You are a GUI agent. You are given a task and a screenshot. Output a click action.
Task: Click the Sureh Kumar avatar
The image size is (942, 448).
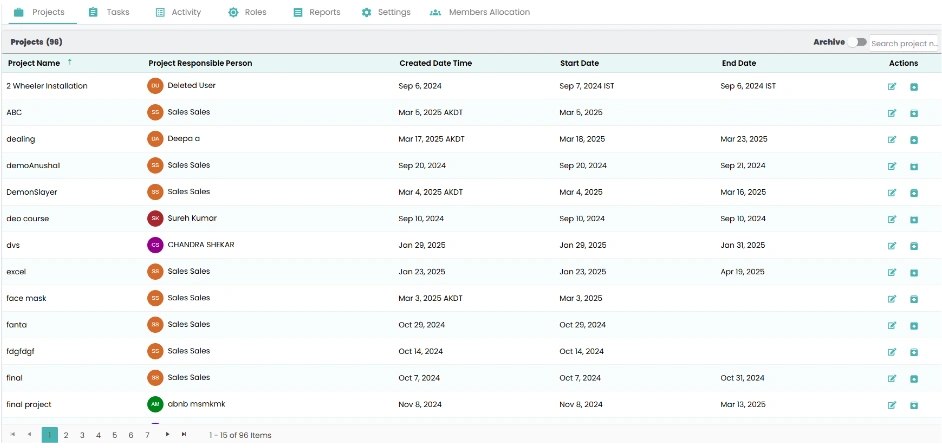pos(155,219)
